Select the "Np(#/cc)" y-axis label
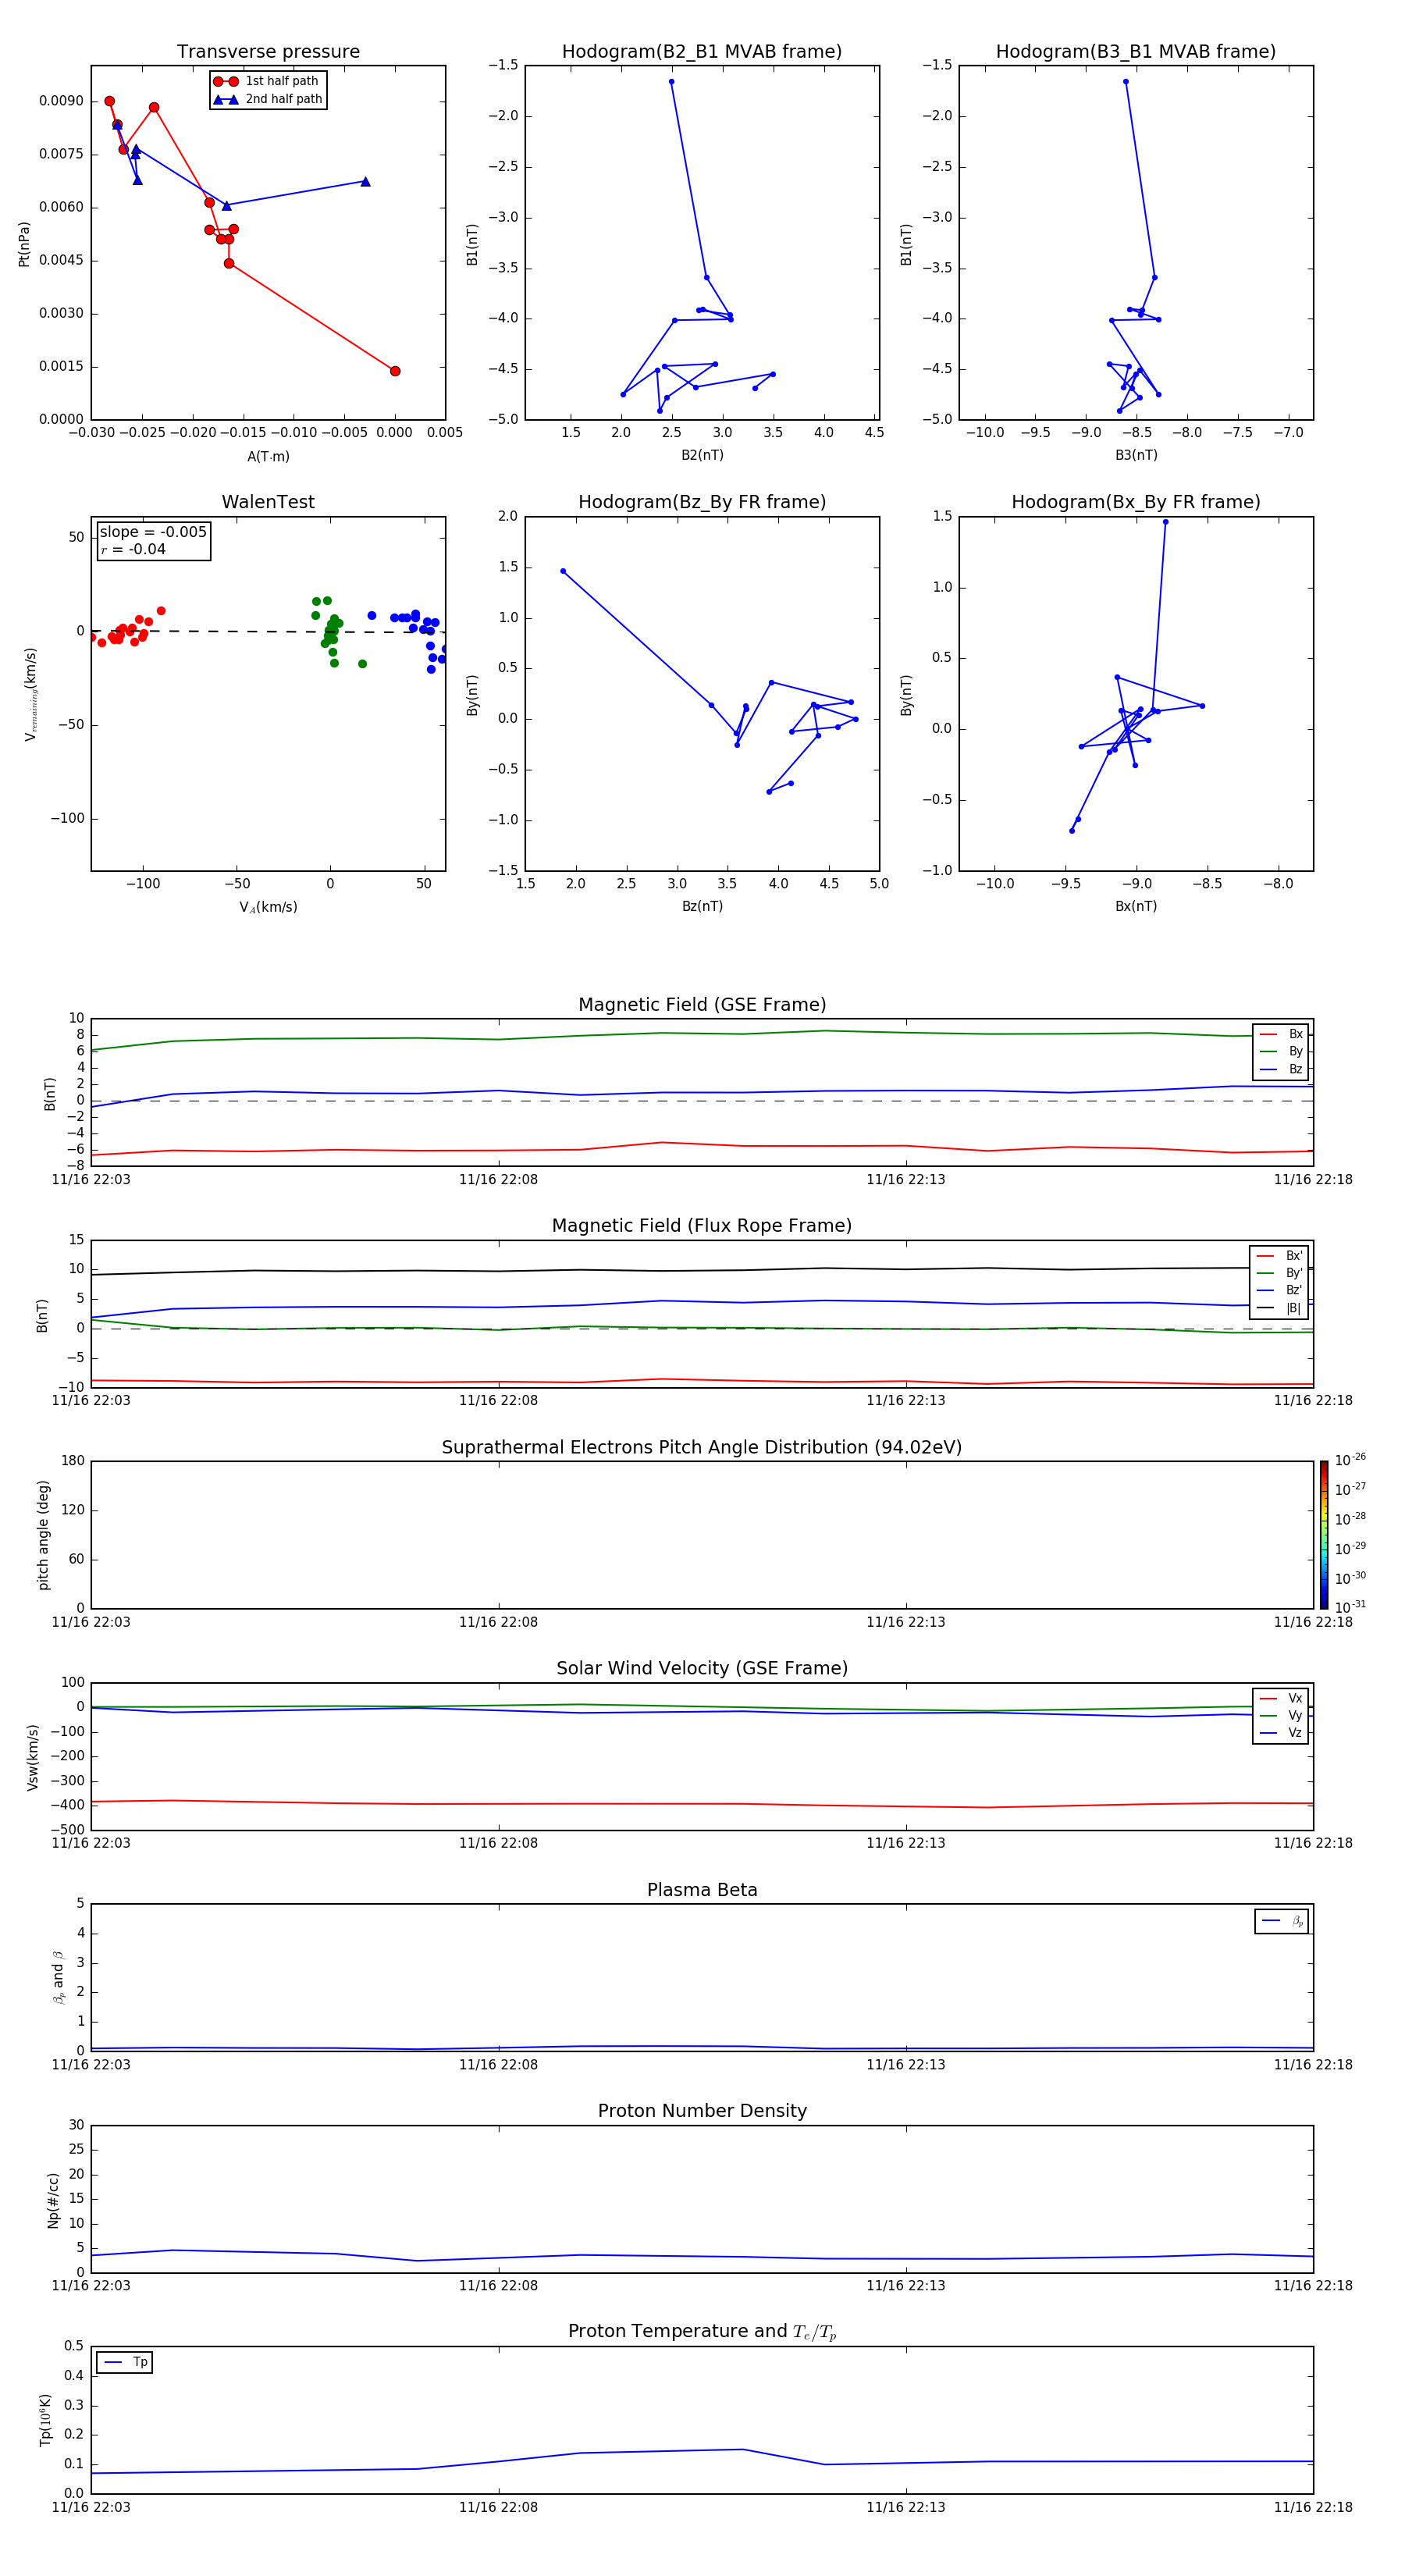Screen dimensions: 1405x2576 pos(53,2200)
